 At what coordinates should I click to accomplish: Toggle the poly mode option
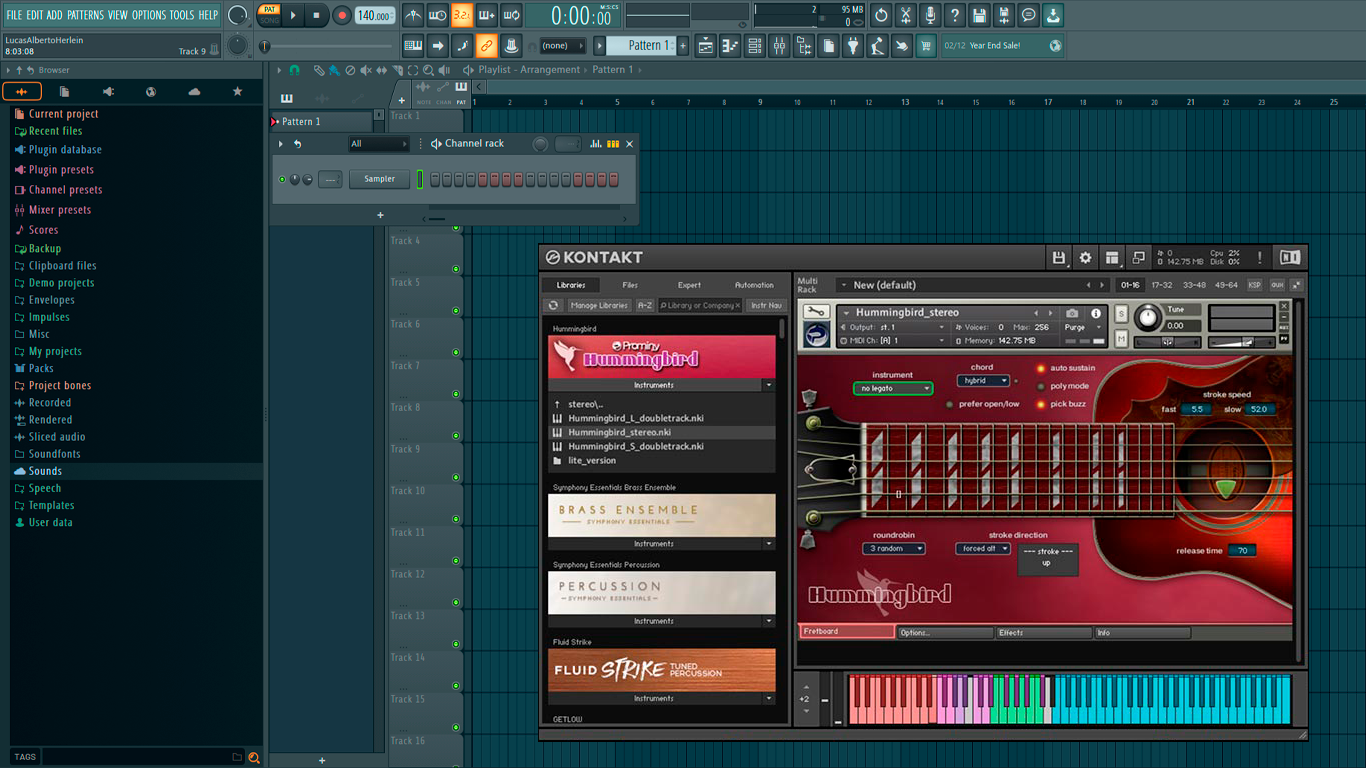pos(1041,386)
